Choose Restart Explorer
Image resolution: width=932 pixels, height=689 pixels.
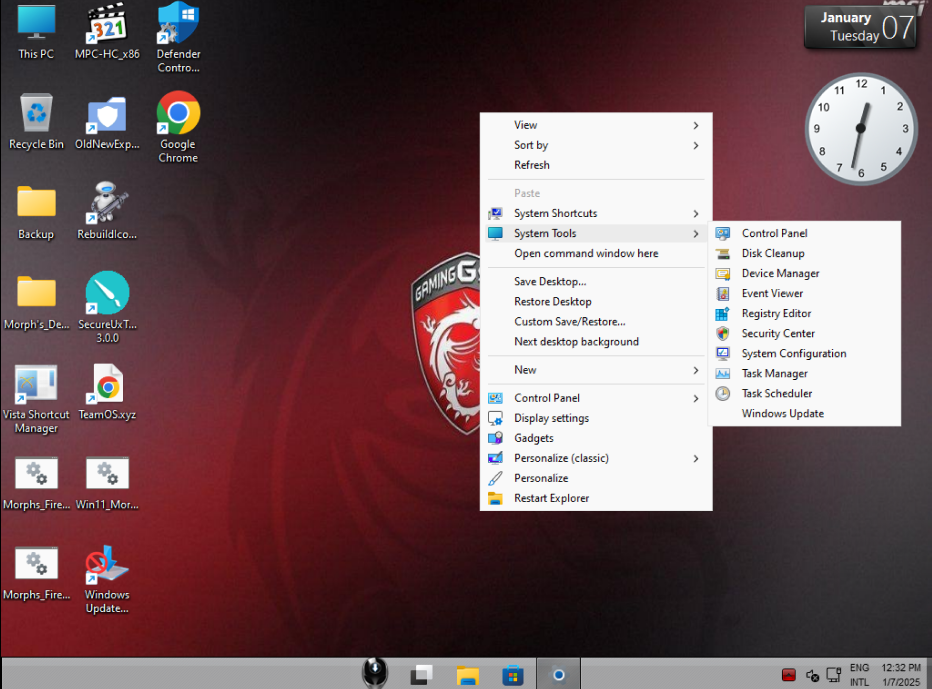pos(596,499)
